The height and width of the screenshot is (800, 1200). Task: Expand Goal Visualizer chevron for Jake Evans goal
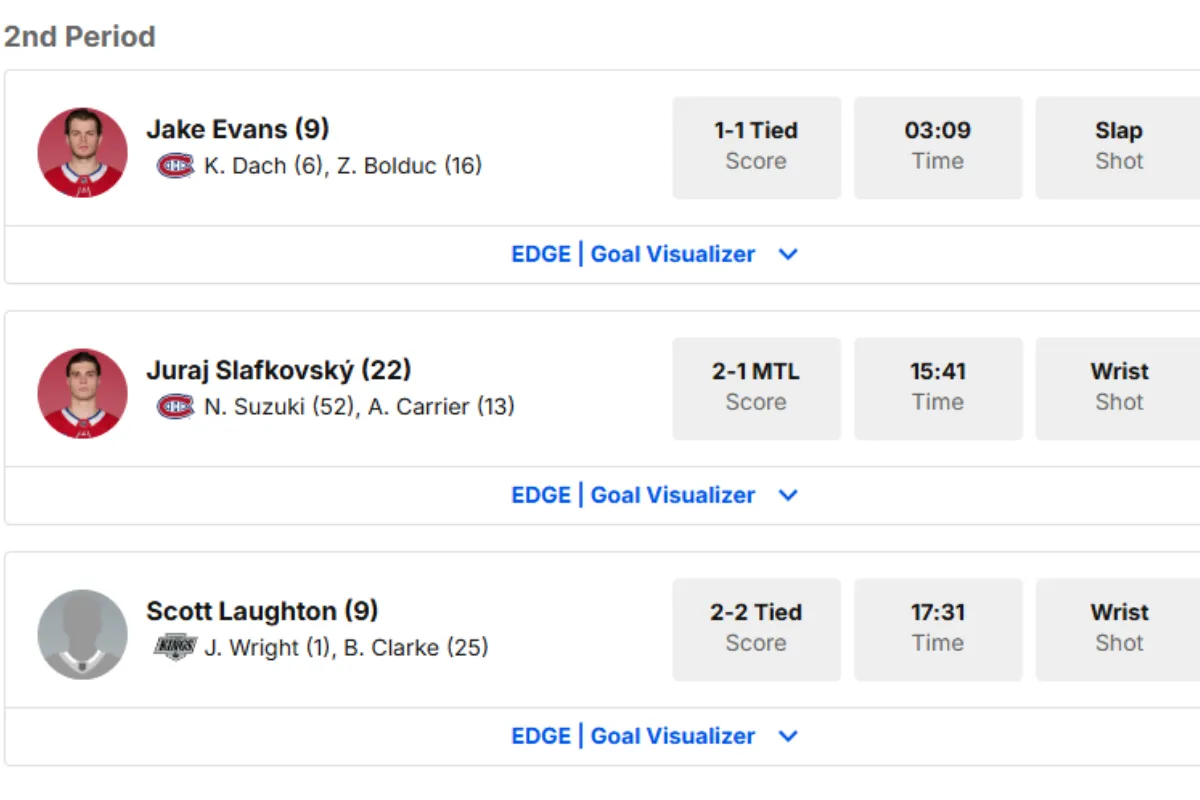pos(788,254)
